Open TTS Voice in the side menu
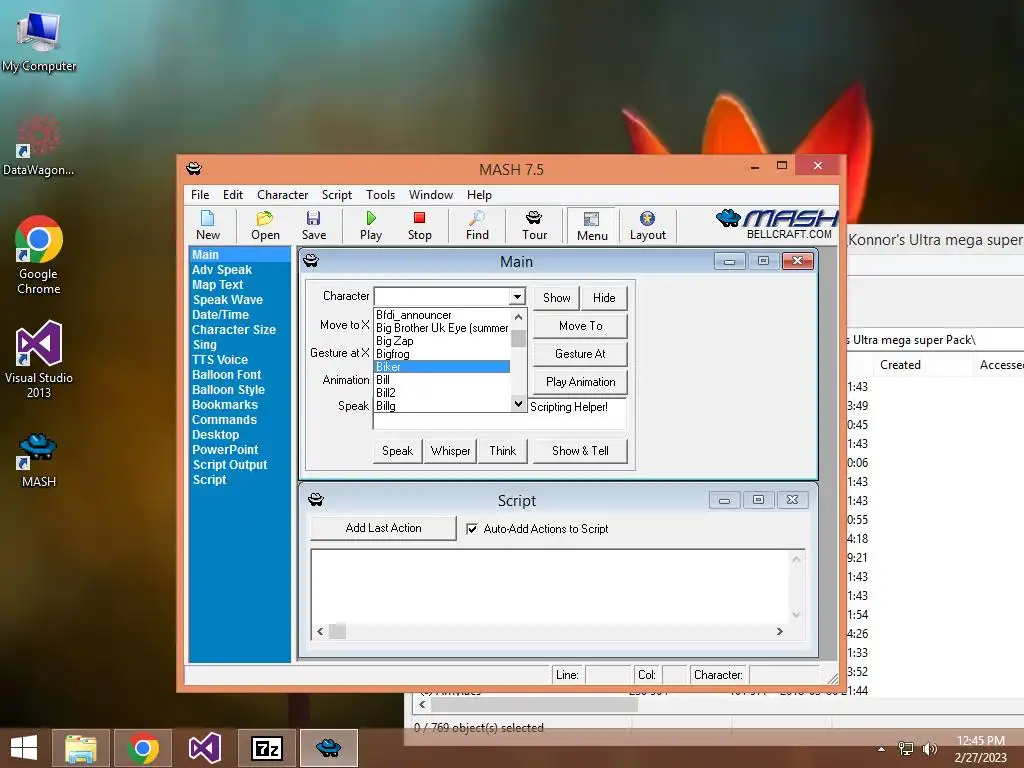Screen dimensions: 1024x768 coord(219,360)
